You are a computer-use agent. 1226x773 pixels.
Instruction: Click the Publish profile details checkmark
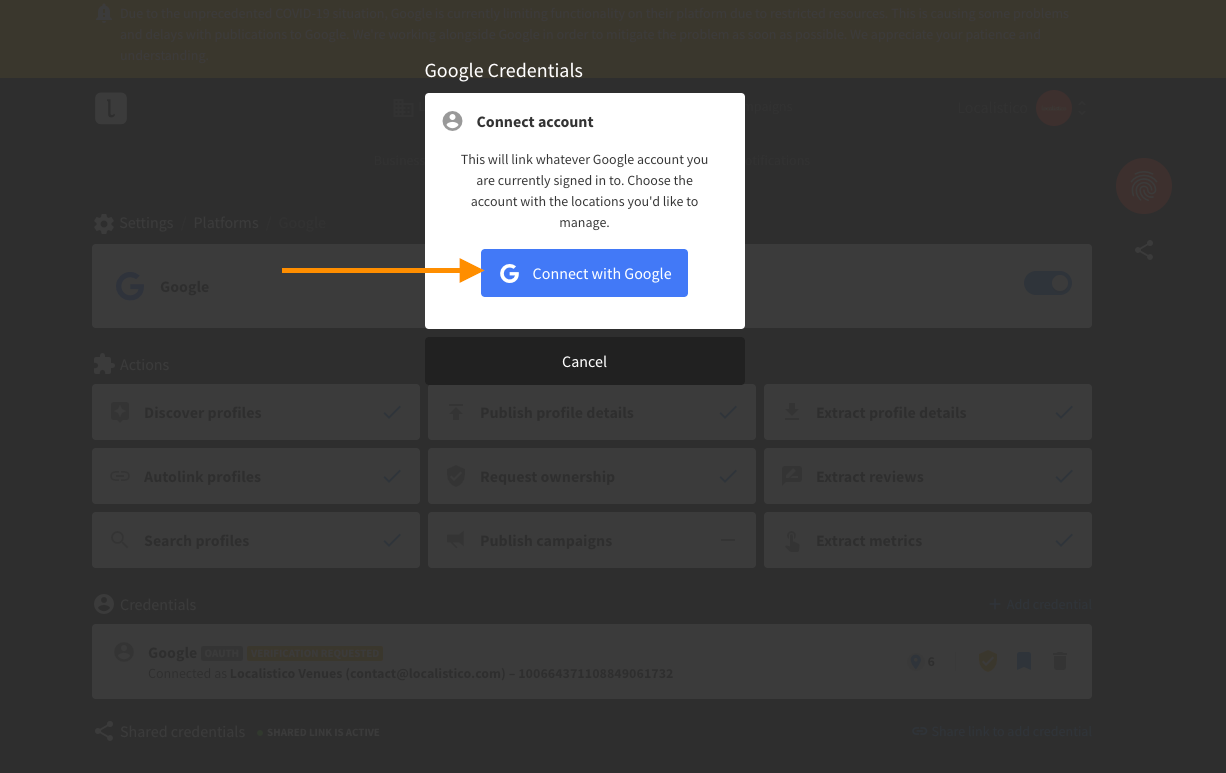point(728,412)
